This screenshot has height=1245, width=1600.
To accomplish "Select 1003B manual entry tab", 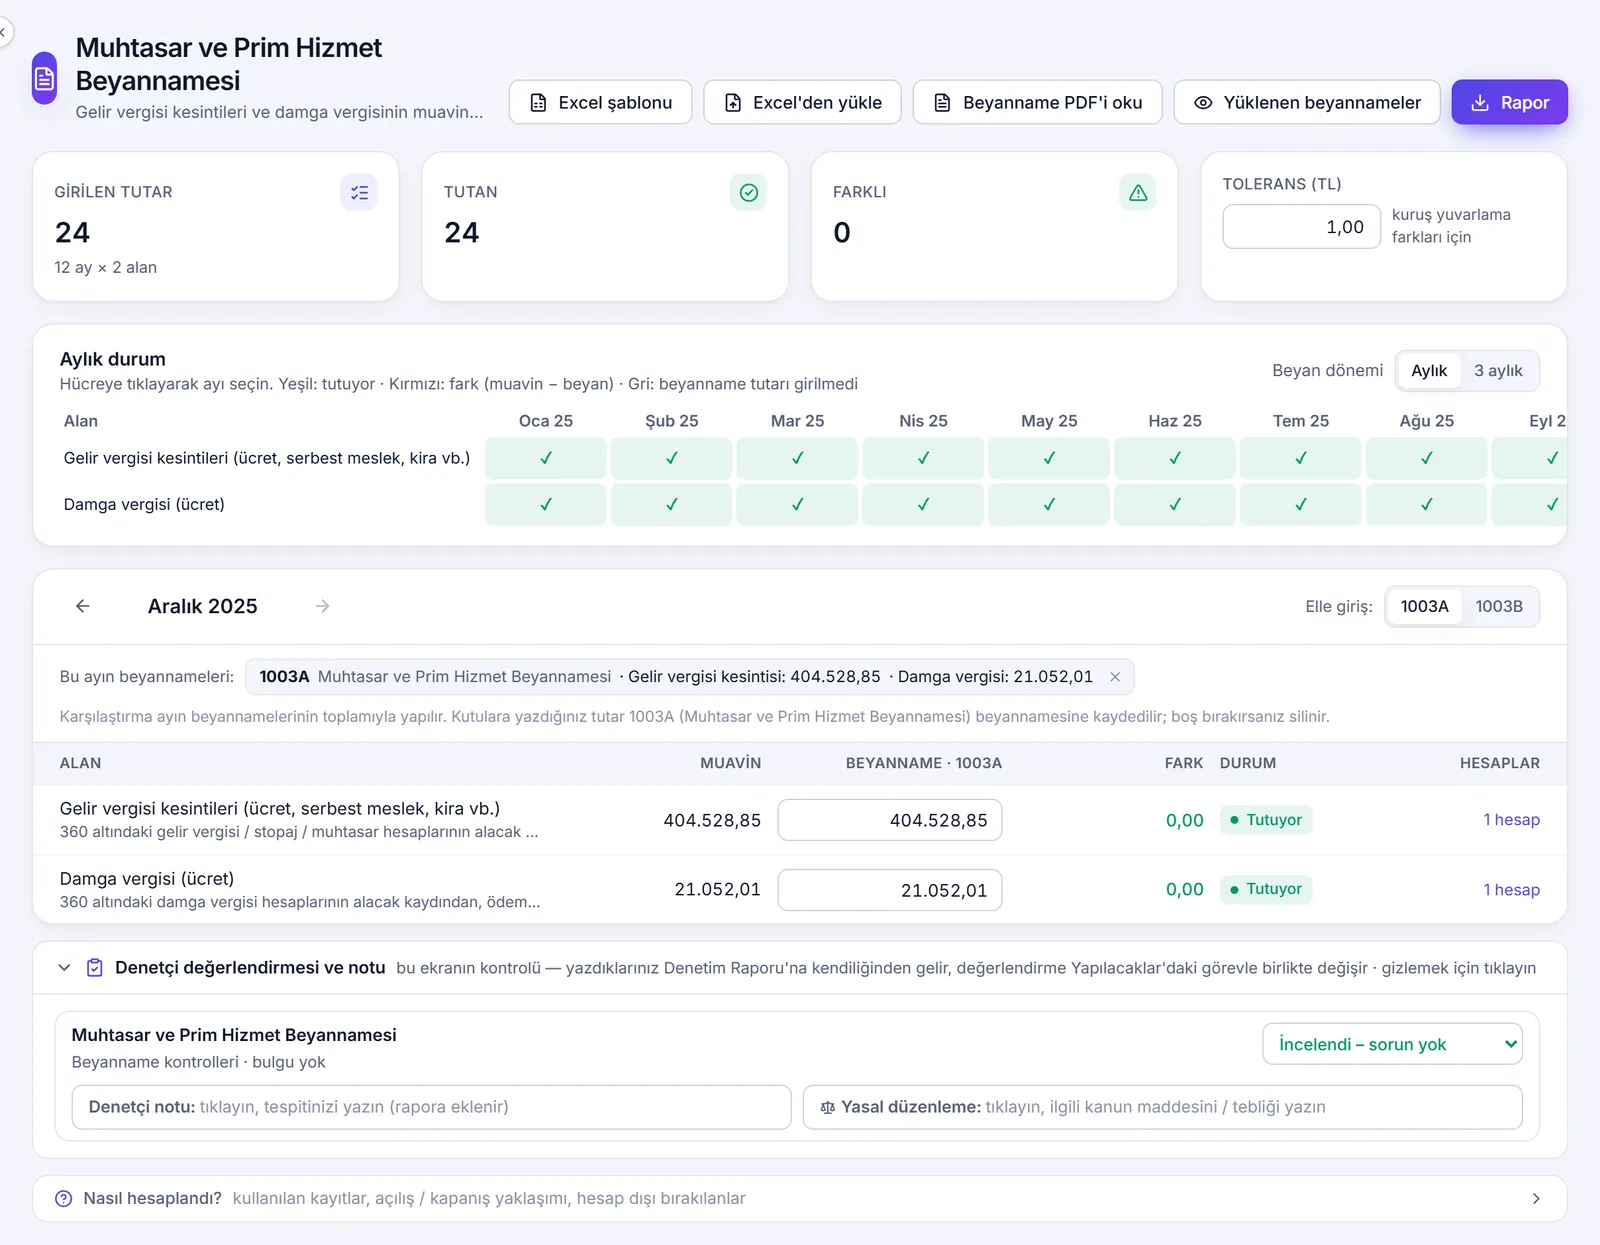I will pos(1499,607).
